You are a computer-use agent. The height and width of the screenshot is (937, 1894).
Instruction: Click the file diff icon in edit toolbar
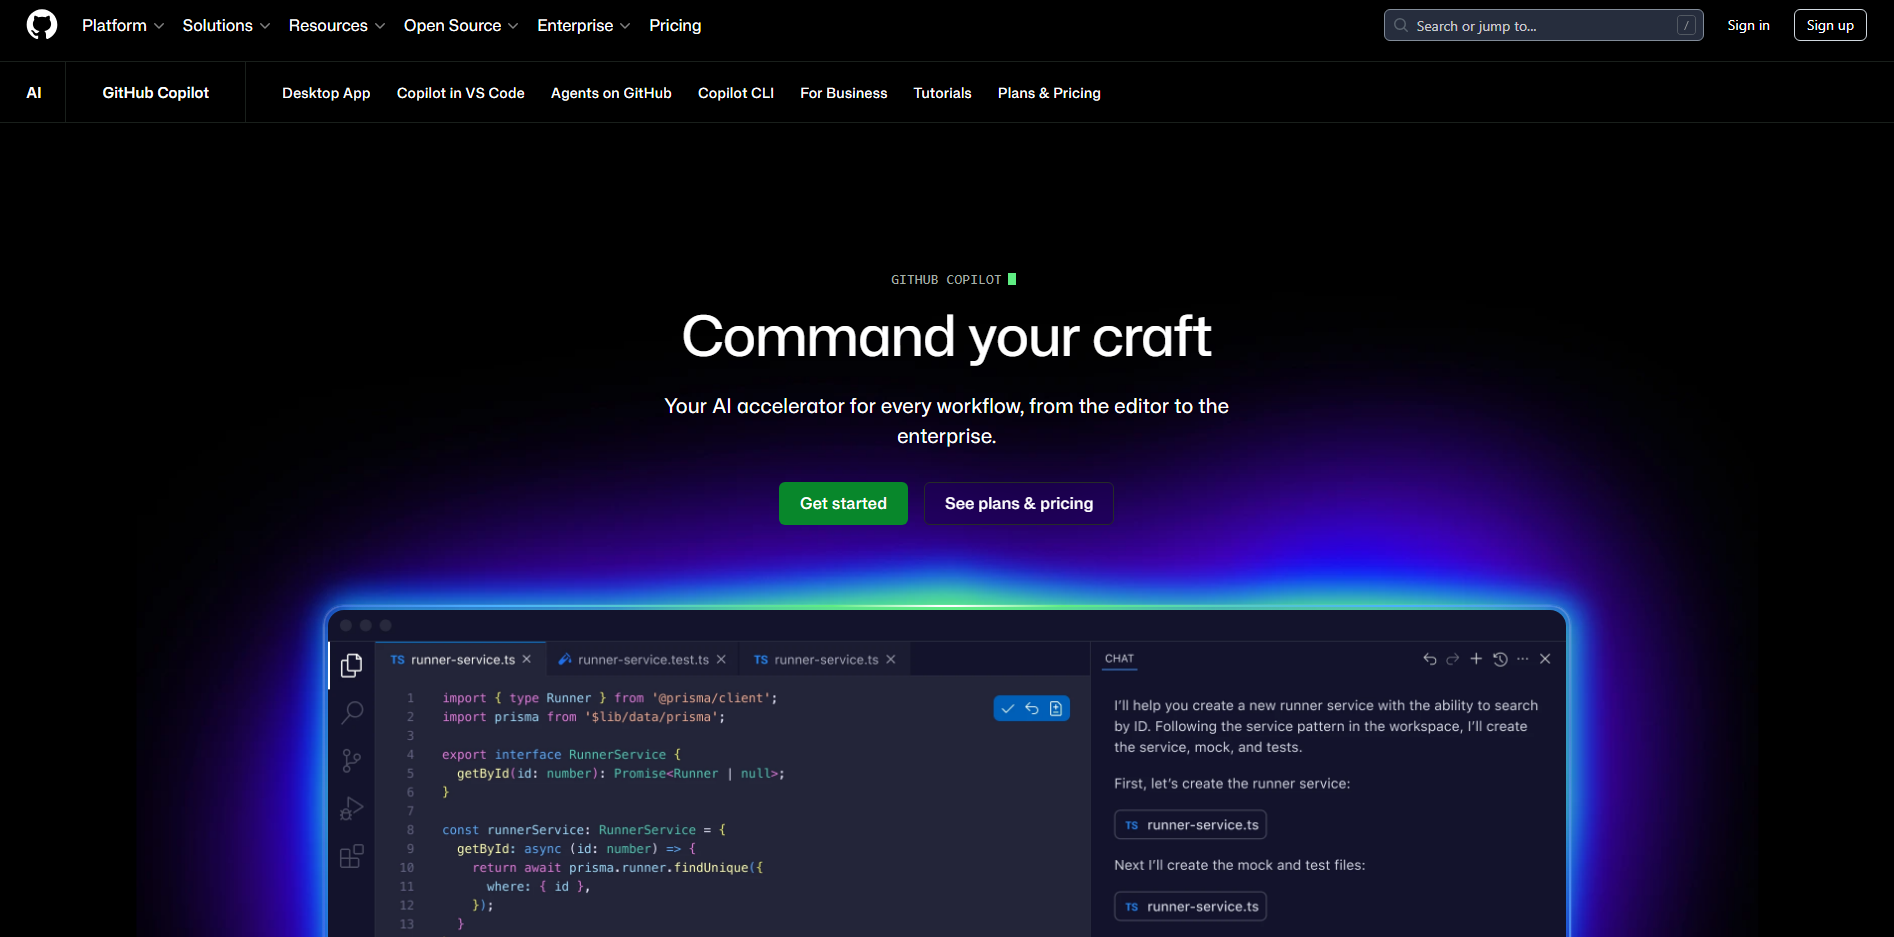point(1056,708)
